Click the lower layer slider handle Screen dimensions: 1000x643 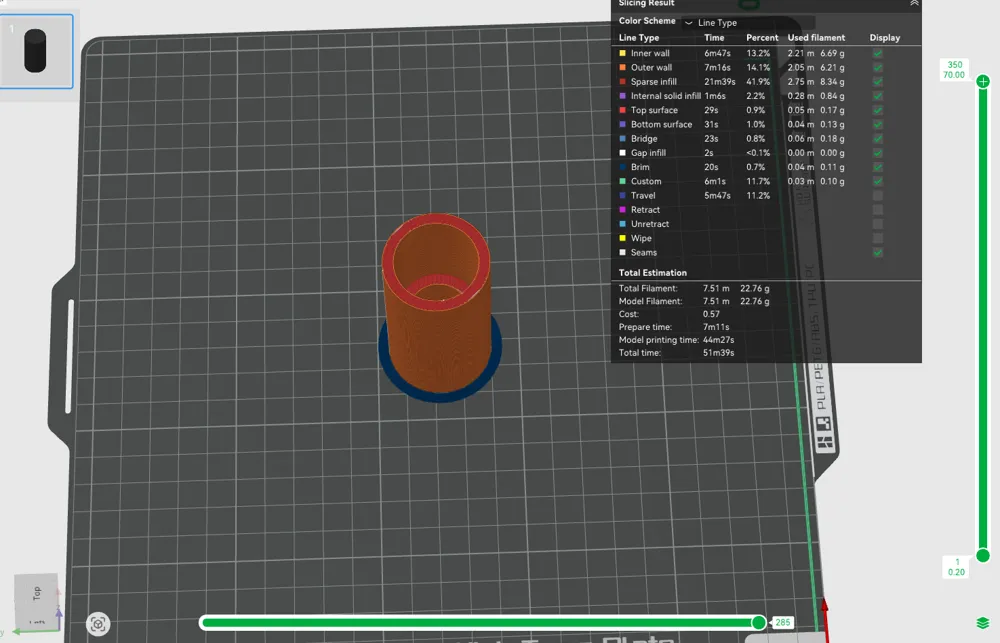pyautogui.click(x=983, y=556)
